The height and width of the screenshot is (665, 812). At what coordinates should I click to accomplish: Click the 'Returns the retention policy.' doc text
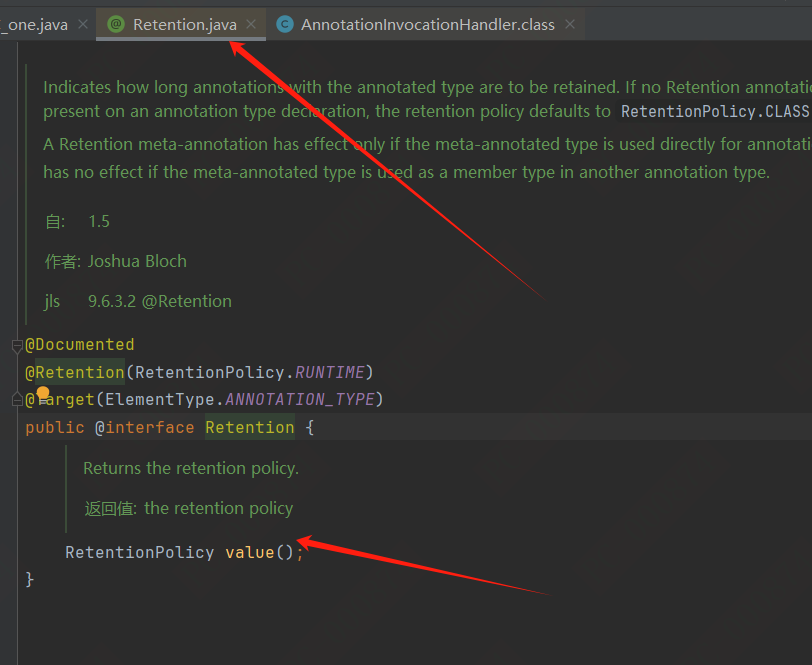pos(191,468)
